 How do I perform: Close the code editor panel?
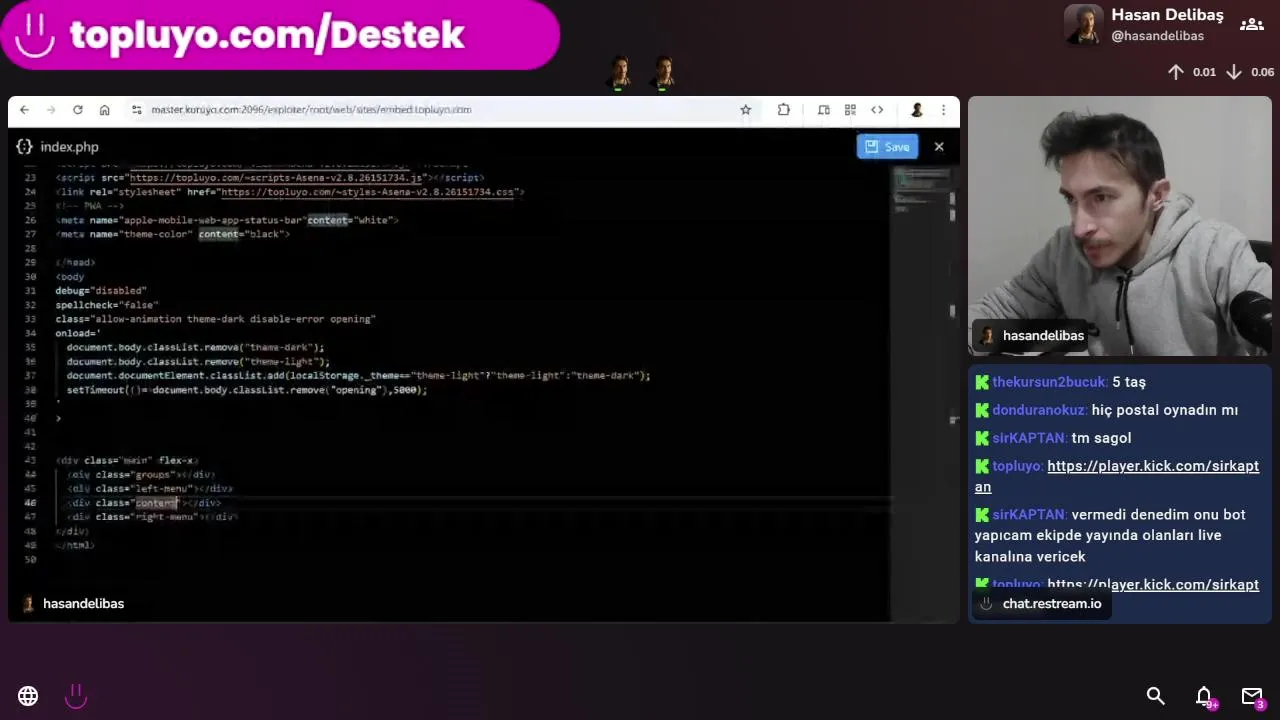939,147
